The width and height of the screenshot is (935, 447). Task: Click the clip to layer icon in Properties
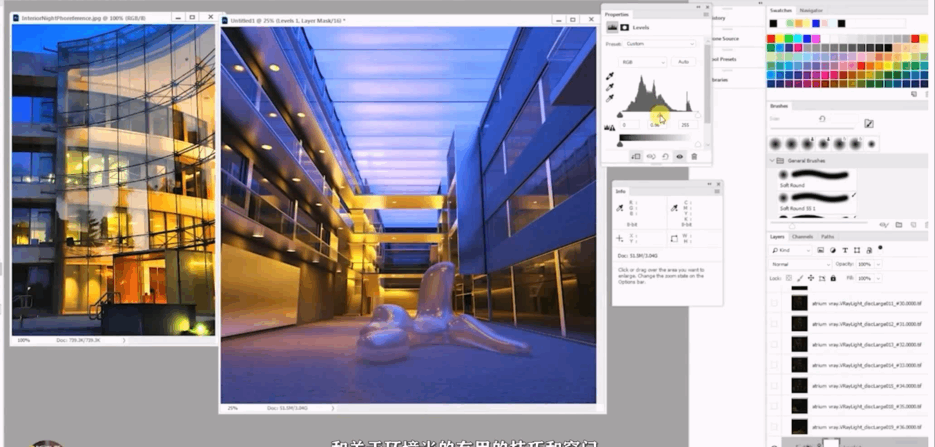[636, 157]
